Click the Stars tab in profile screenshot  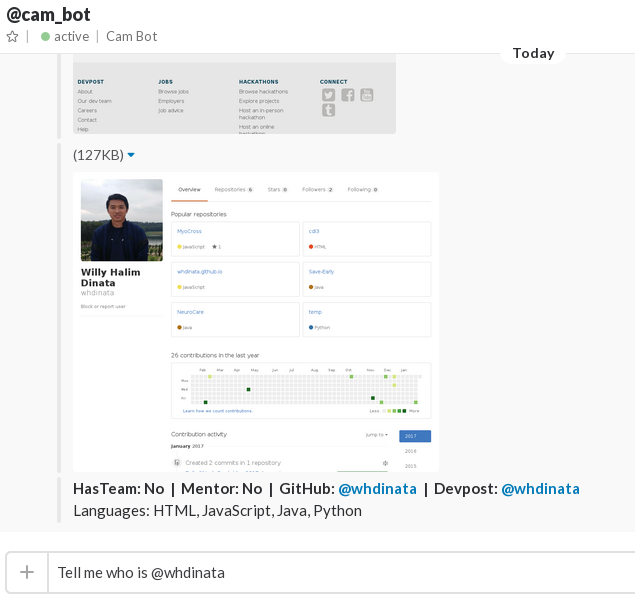click(x=277, y=190)
